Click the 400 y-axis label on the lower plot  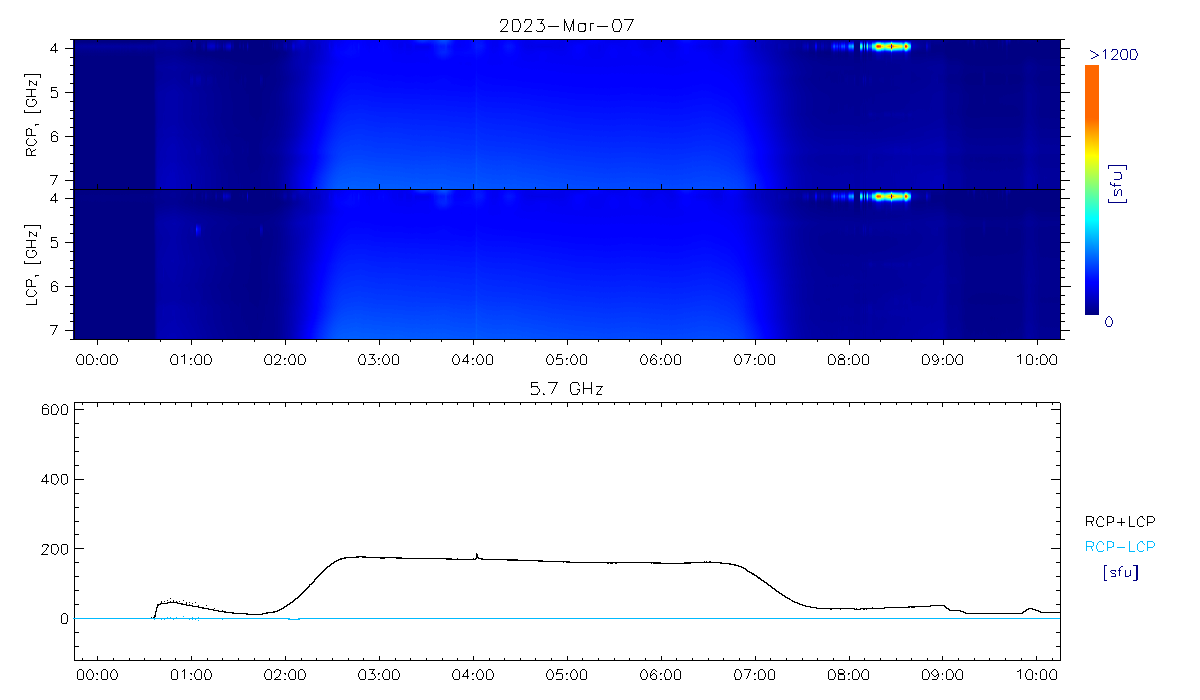pos(56,480)
